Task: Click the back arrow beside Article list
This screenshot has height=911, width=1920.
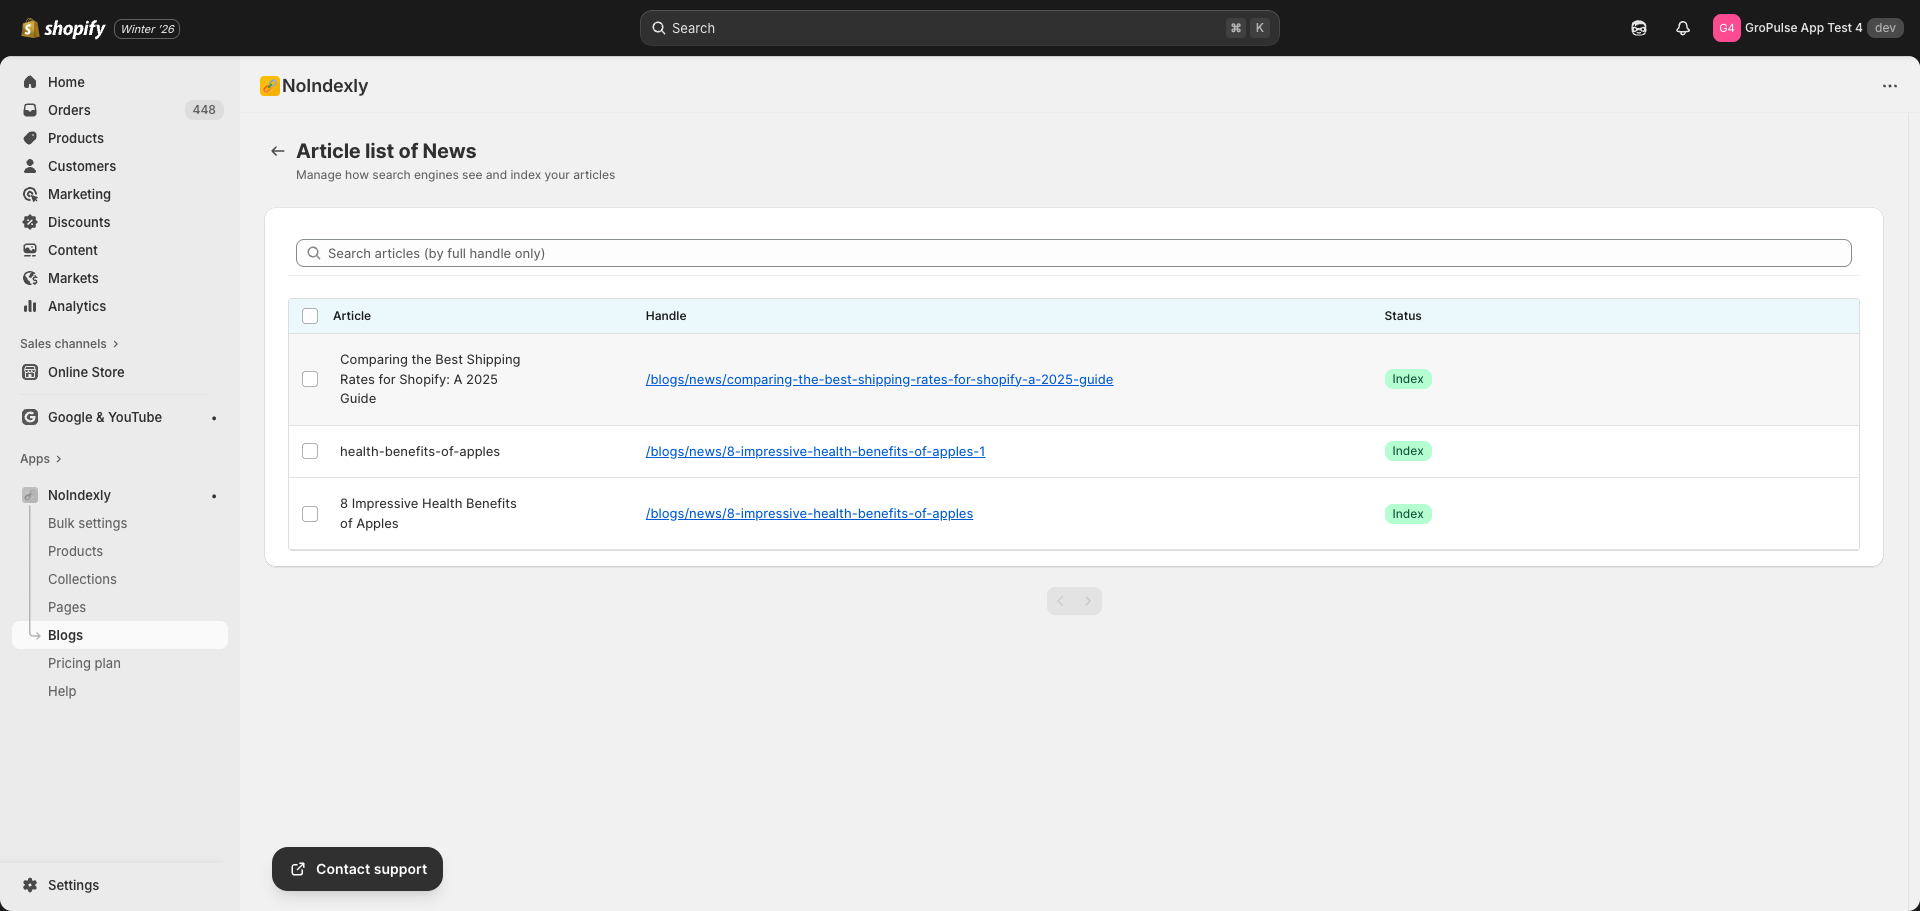Action: point(278,151)
